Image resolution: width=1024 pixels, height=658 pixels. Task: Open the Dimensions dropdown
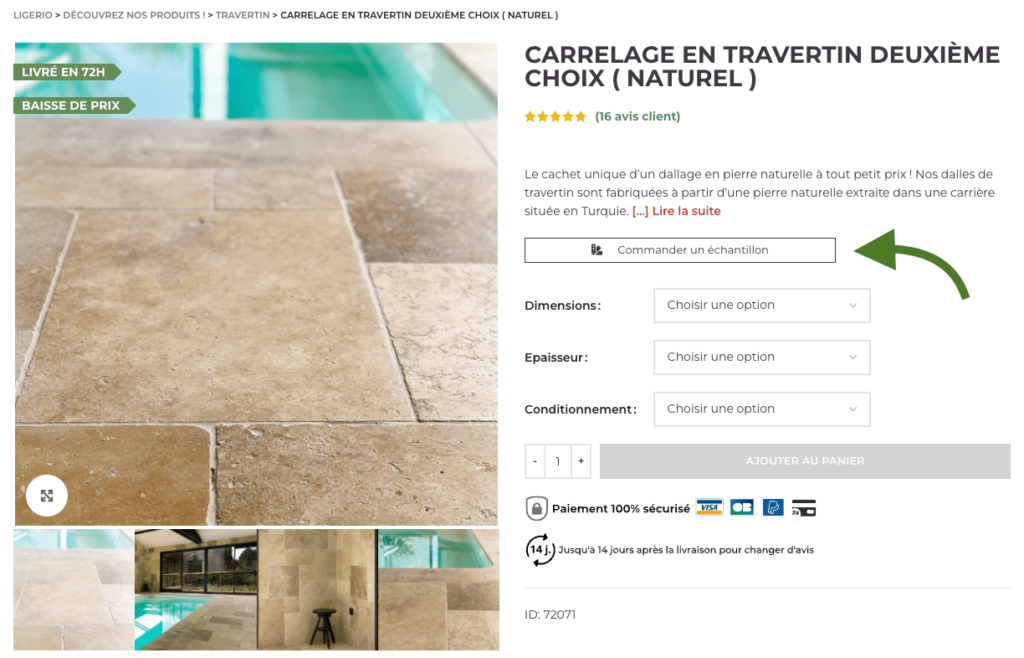point(761,306)
